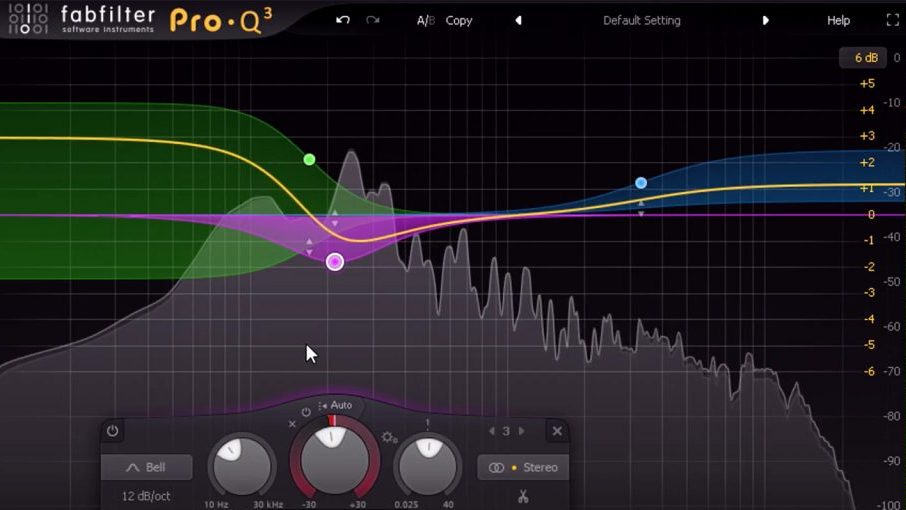Copy the current state with the Copy button
This screenshot has height=510, width=906.
pyautogui.click(x=459, y=20)
